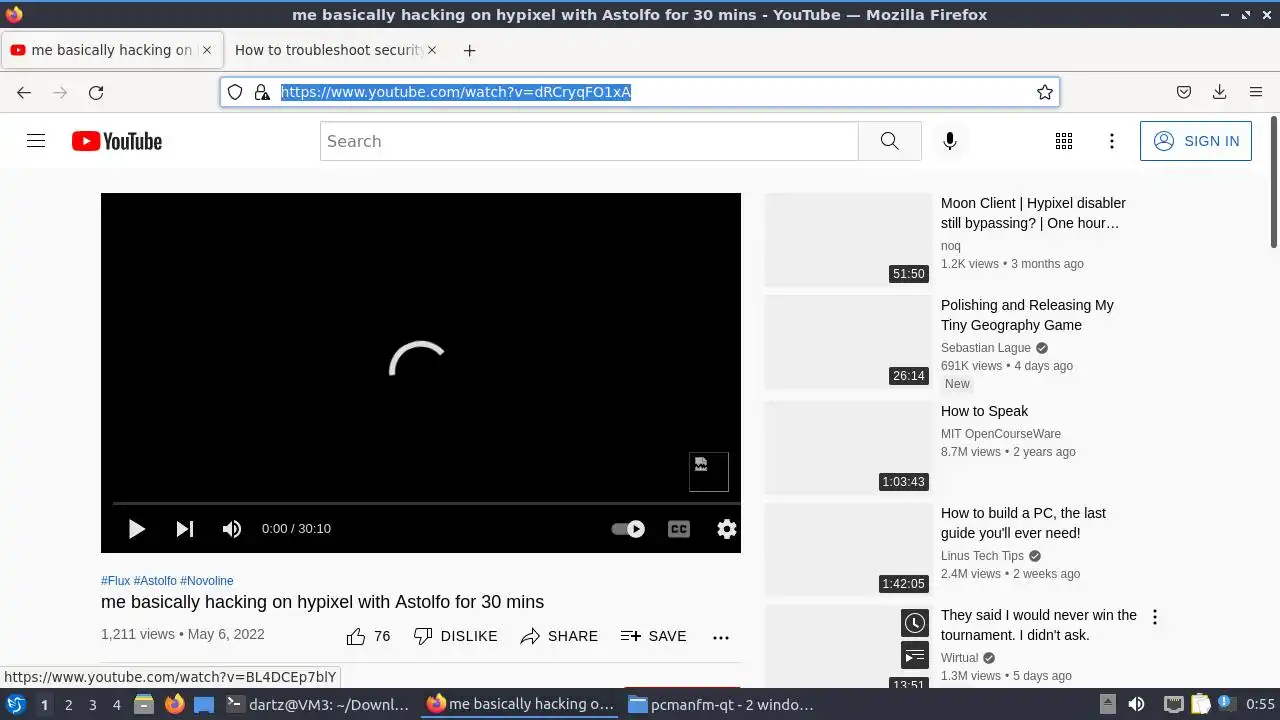Launch the file manager from taskbar
The width and height of the screenshot is (1280, 720).
144,705
